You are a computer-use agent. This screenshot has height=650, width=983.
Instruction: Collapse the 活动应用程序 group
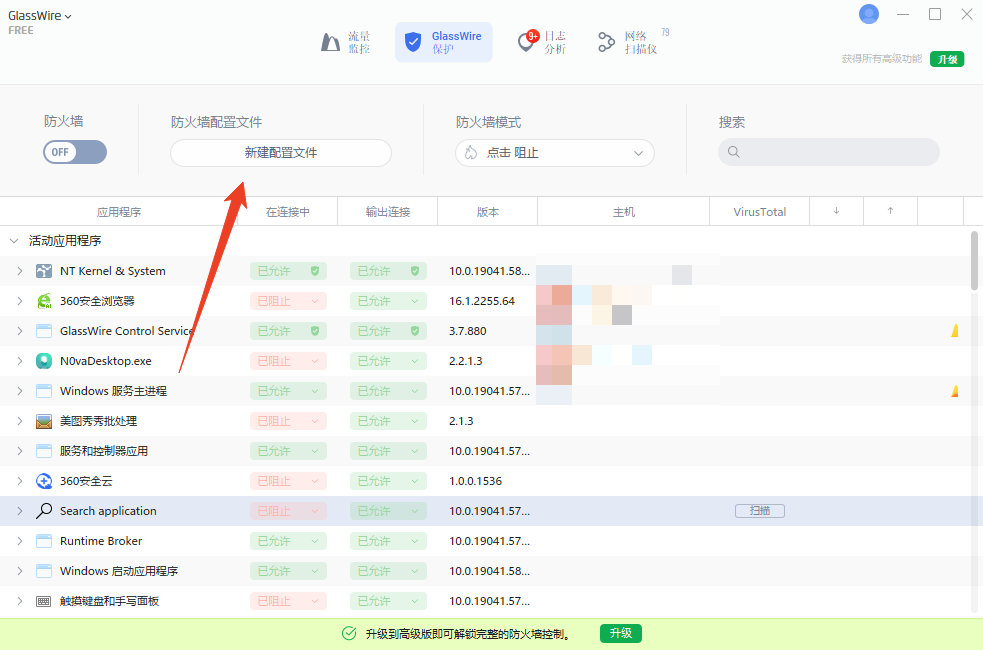click(x=14, y=241)
